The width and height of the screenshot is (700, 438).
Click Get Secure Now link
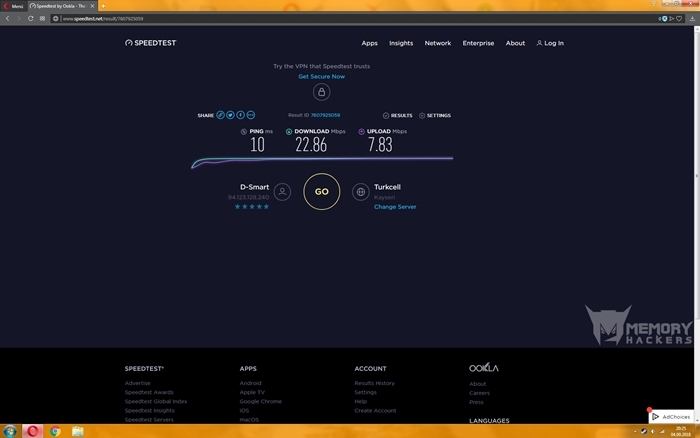pos(321,76)
